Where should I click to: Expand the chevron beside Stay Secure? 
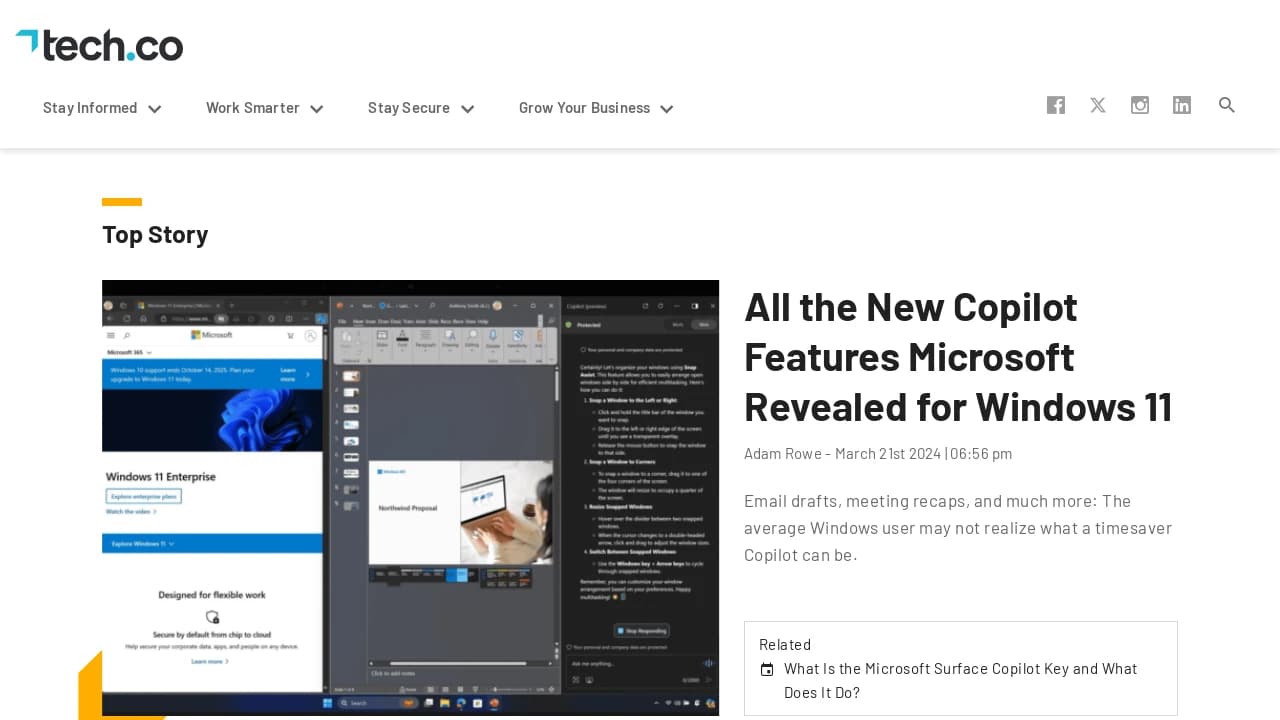click(467, 109)
